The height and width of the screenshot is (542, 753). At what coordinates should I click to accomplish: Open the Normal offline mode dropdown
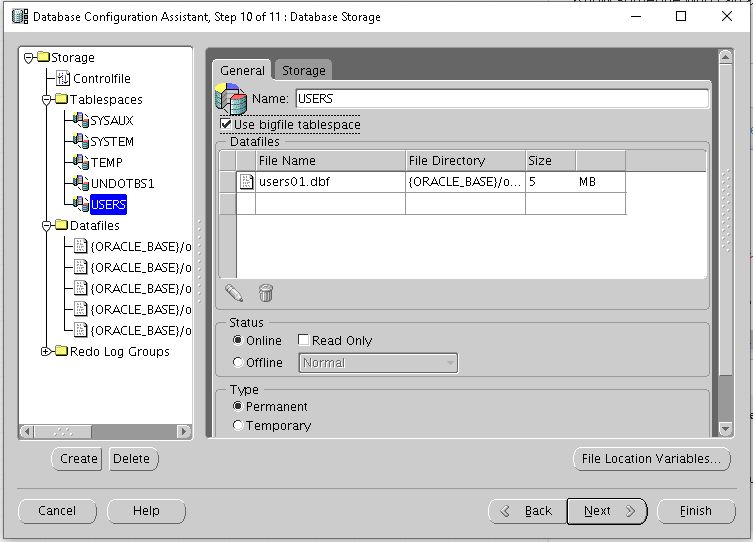pyautogui.click(x=378, y=363)
